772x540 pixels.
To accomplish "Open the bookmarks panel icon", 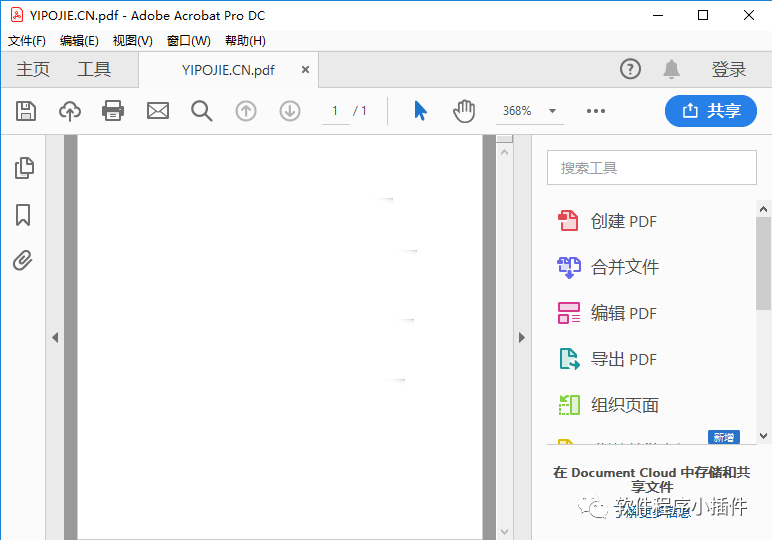I will click(x=23, y=215).
